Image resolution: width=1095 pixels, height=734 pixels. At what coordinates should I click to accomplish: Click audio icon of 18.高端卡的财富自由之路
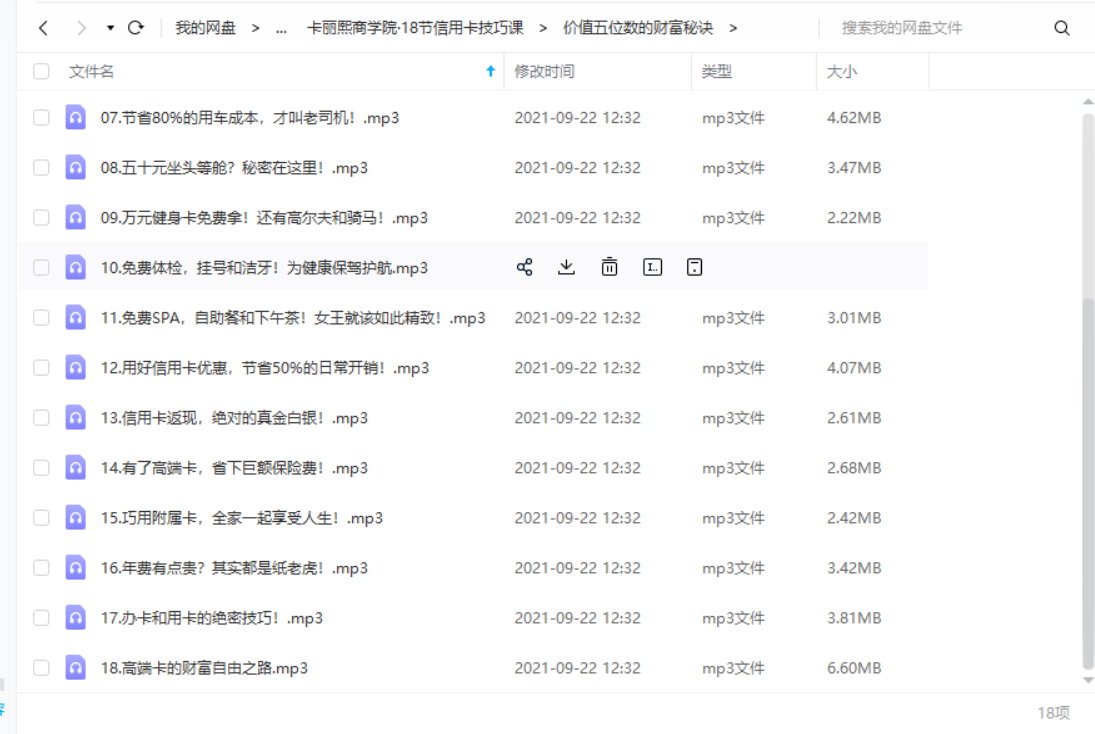tap(75, 668)
